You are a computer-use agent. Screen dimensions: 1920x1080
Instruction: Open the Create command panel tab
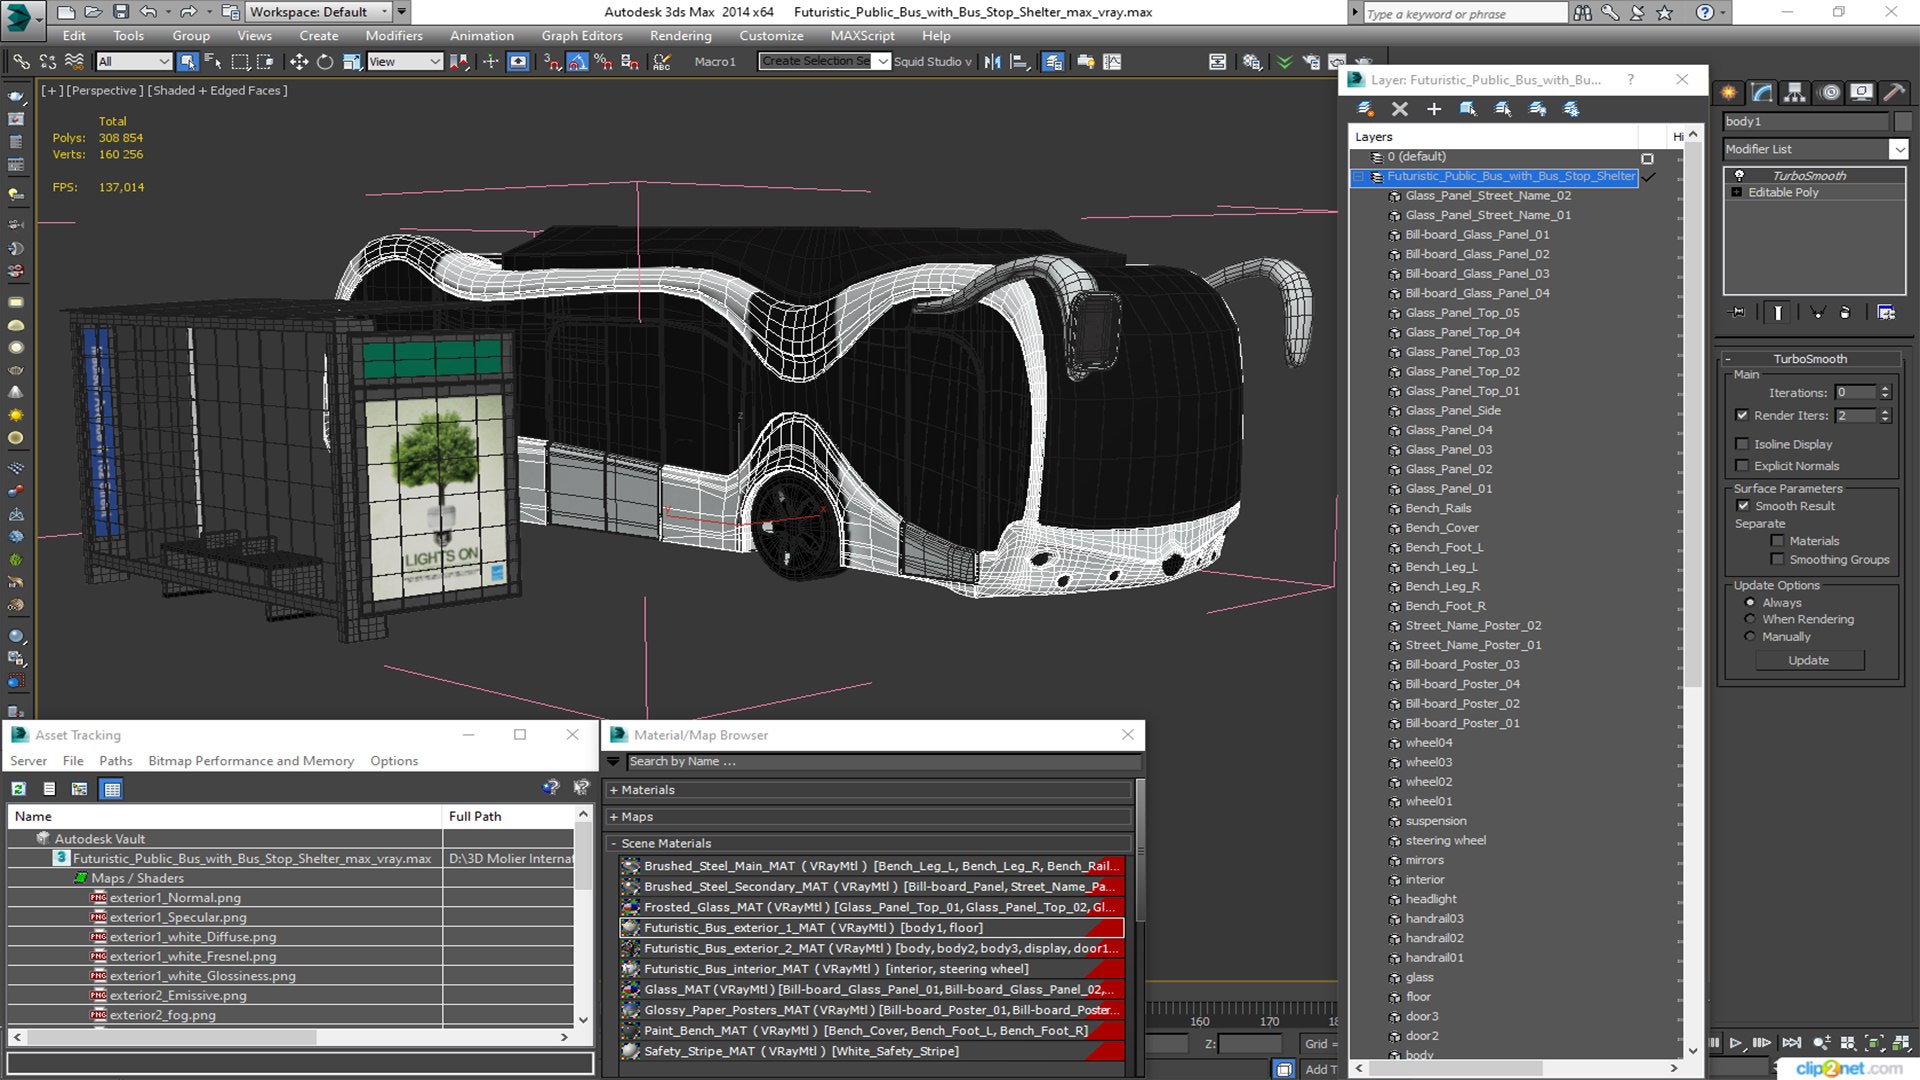(1729, 93)
